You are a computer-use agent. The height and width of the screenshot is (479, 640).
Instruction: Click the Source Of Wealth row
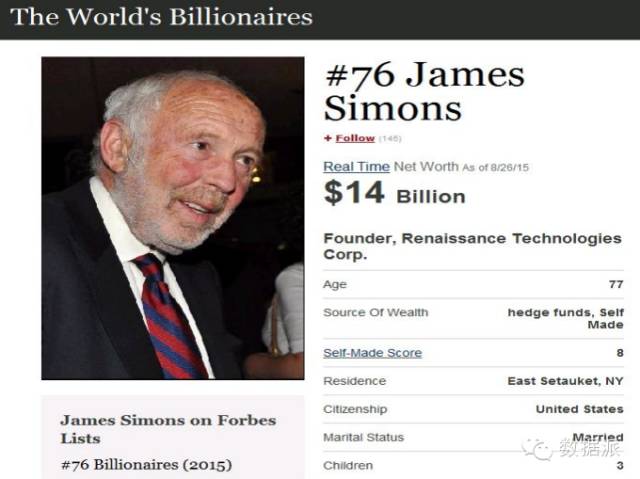pos(473,318)
